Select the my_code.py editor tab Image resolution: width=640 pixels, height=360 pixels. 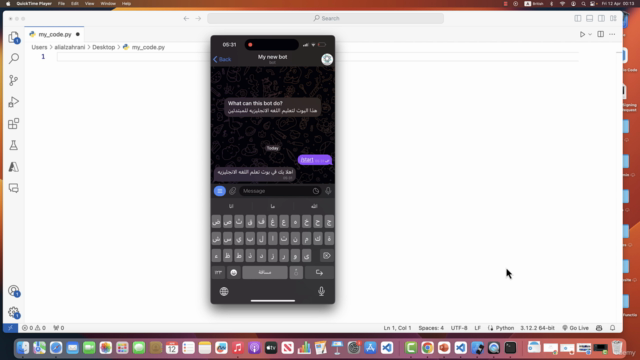pos(54,34)
